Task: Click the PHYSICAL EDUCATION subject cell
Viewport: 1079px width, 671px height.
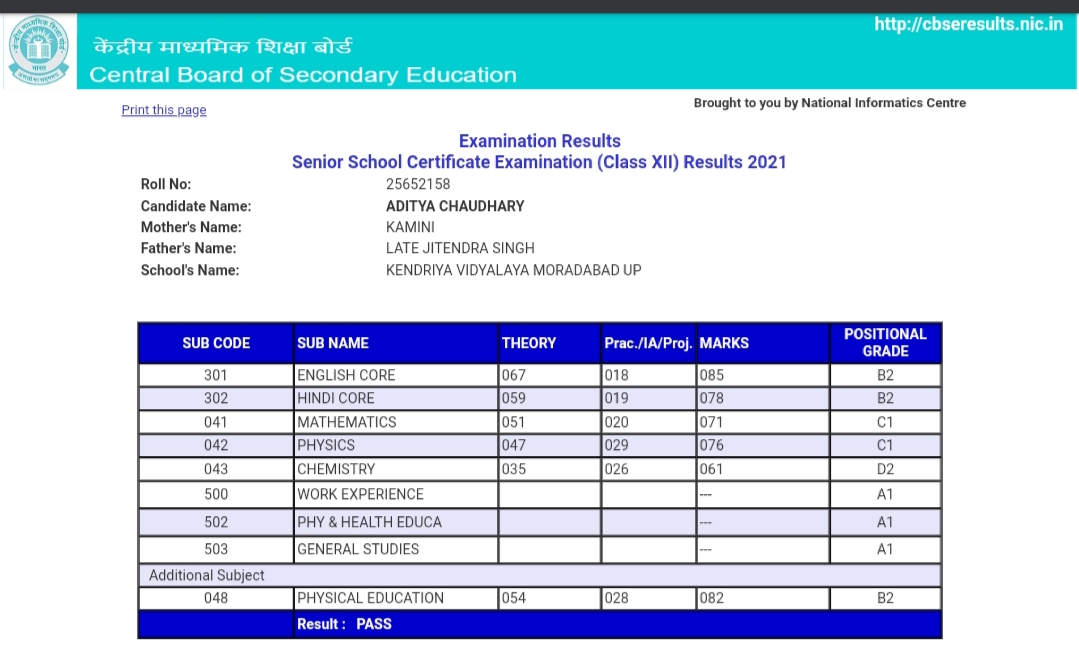Action: tap(396, 598)
